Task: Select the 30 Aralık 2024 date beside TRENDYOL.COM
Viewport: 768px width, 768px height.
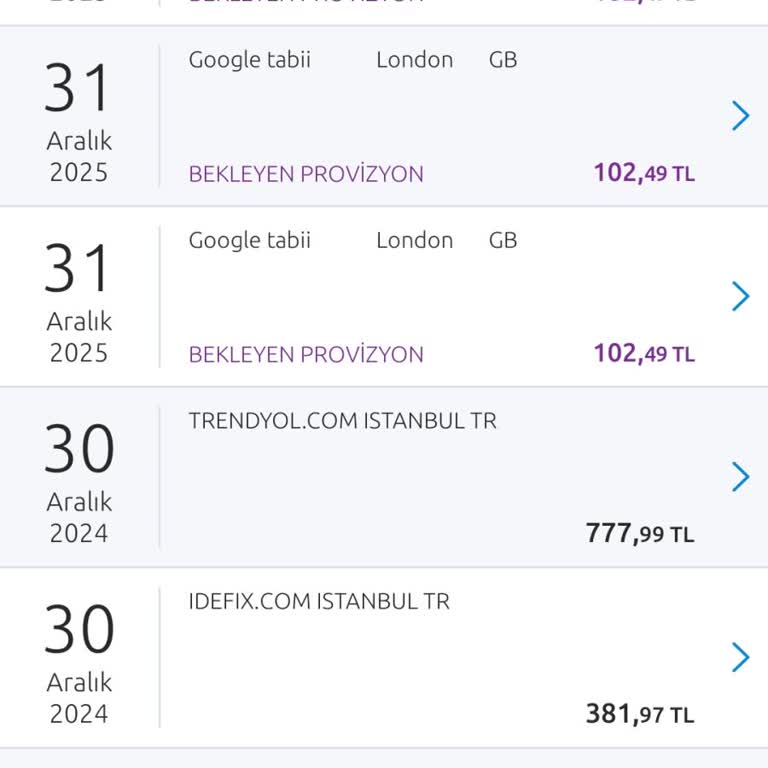Action: 79,484
